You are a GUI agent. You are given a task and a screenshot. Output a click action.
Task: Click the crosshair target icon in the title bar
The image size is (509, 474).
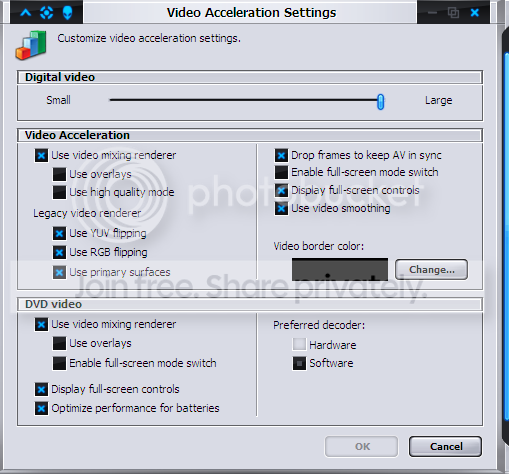46,13
